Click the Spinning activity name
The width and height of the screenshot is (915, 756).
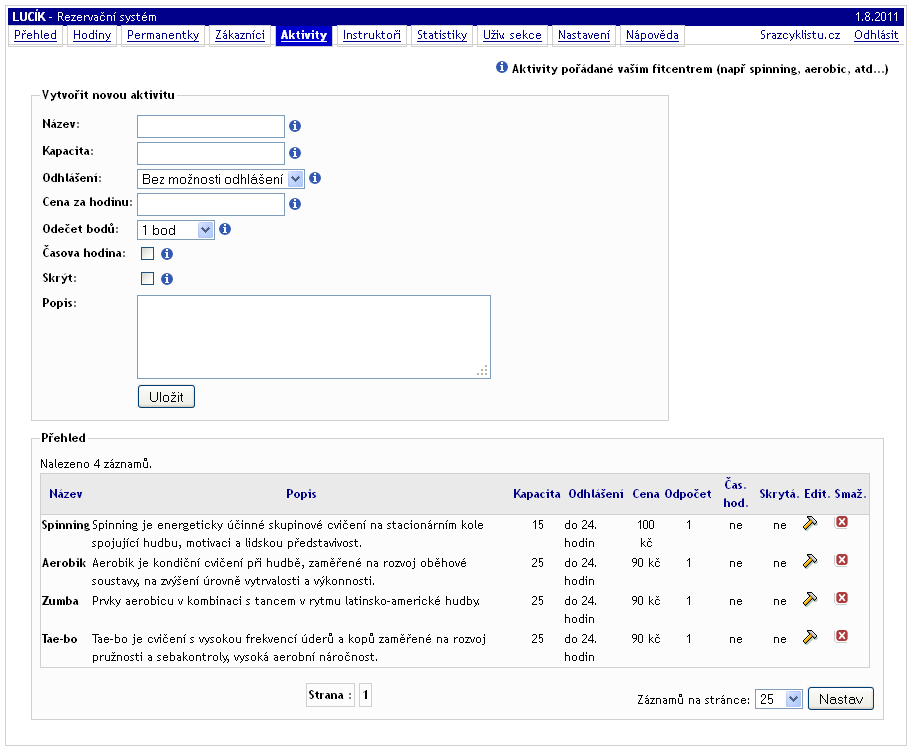(x=66, y=525)
